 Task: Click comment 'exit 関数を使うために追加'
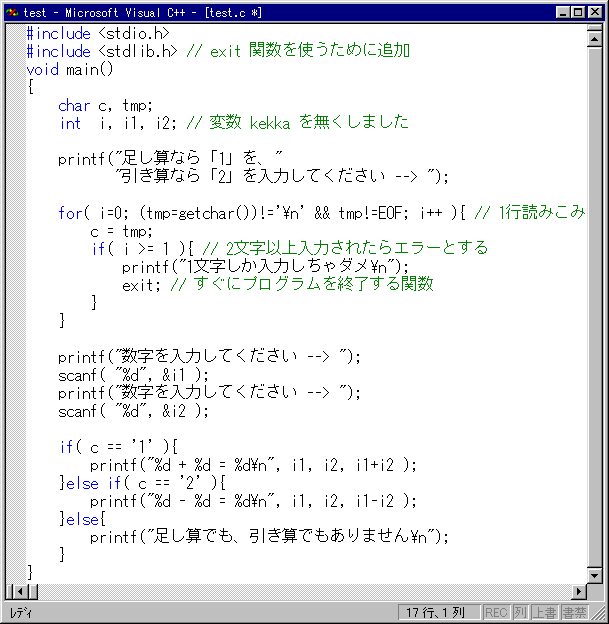click(x=310, y=51)
